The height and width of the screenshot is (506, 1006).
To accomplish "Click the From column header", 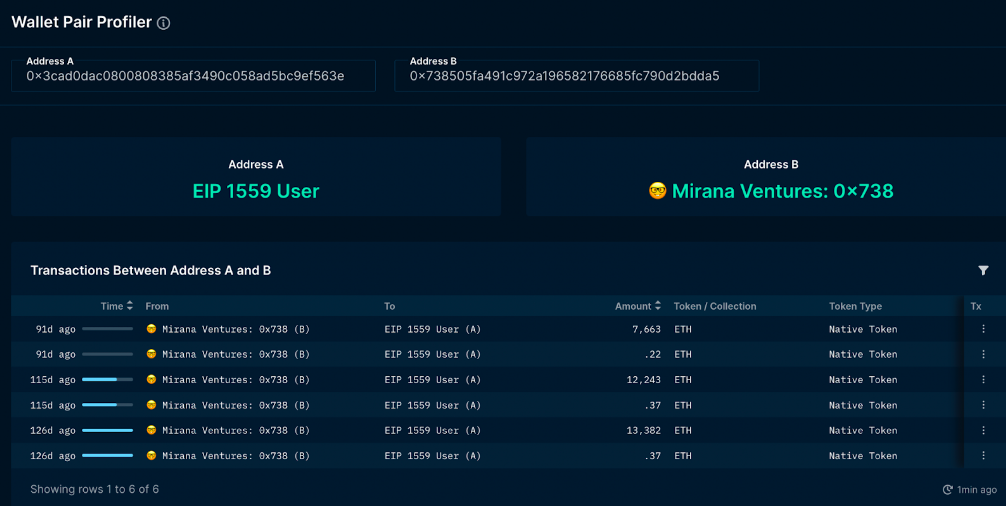I will (x=157, y=307).
